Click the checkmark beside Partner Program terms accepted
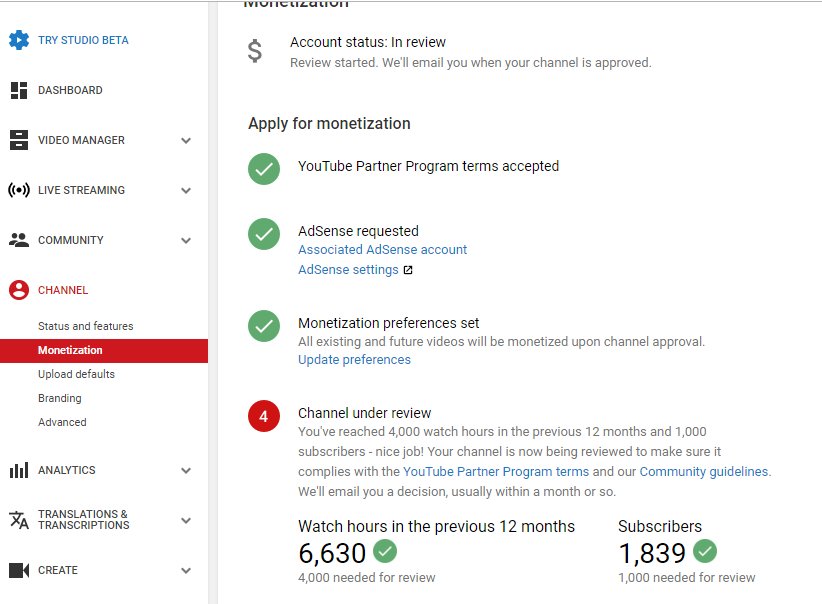Screen dimensions: 822x604 (264, 169)
